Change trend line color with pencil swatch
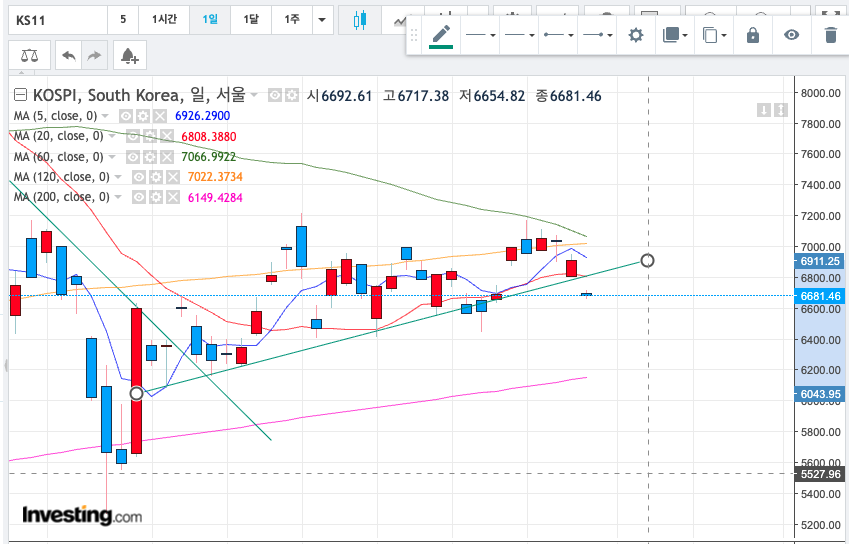Image resolution: width=849 pixels, height=544 pixels. pyautogui.click(x=441, y=36)
